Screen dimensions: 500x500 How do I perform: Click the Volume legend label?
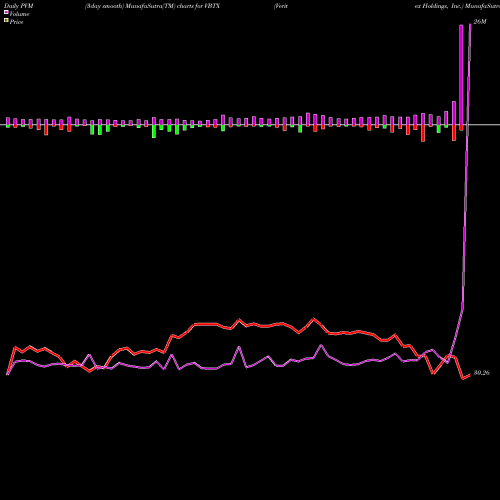point(19,14)
